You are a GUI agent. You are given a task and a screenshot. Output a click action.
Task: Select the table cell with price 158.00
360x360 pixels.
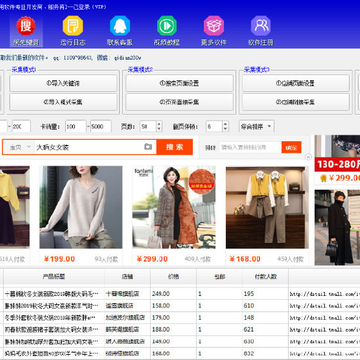pyautogui.click(x=173, y=306)
